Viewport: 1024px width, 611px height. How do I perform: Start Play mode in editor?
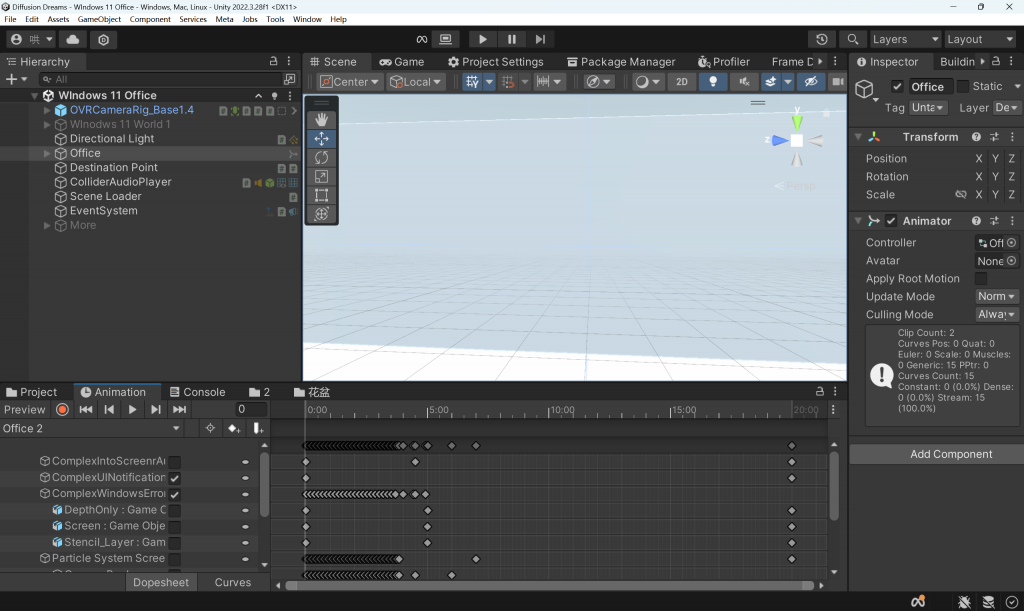click(482, 39)
